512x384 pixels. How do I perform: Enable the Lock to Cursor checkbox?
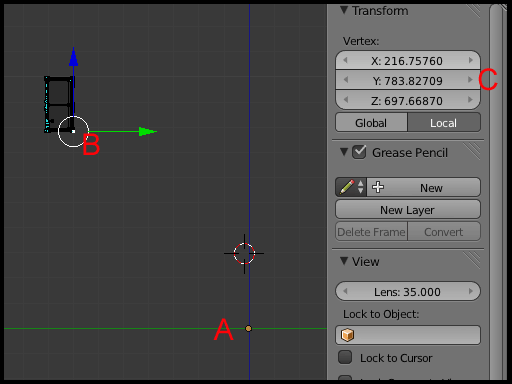coord(345,357)
